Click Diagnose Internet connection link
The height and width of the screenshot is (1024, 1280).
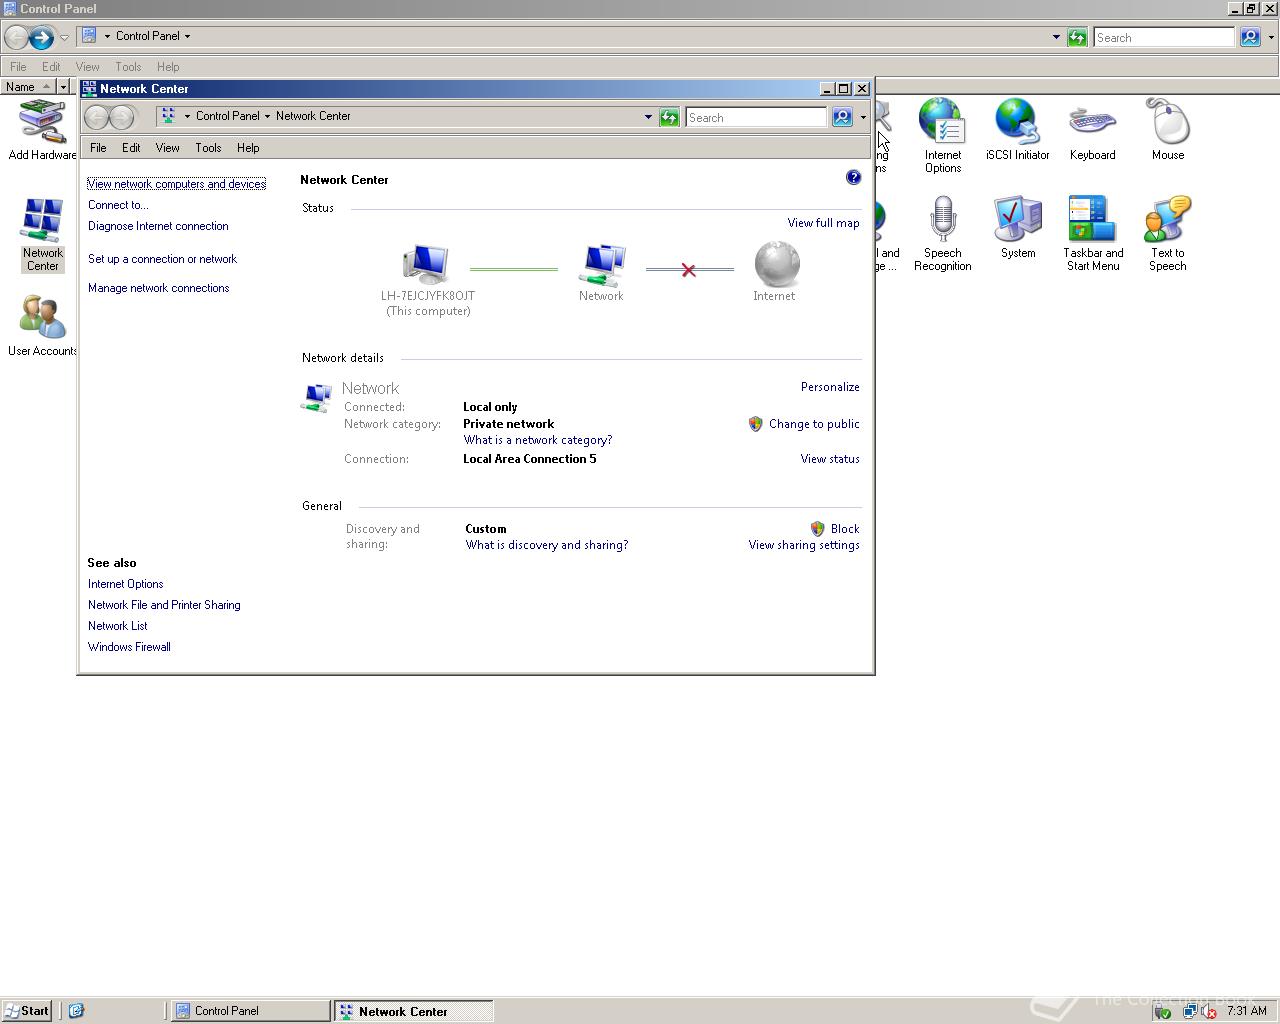tap(158, 226)
